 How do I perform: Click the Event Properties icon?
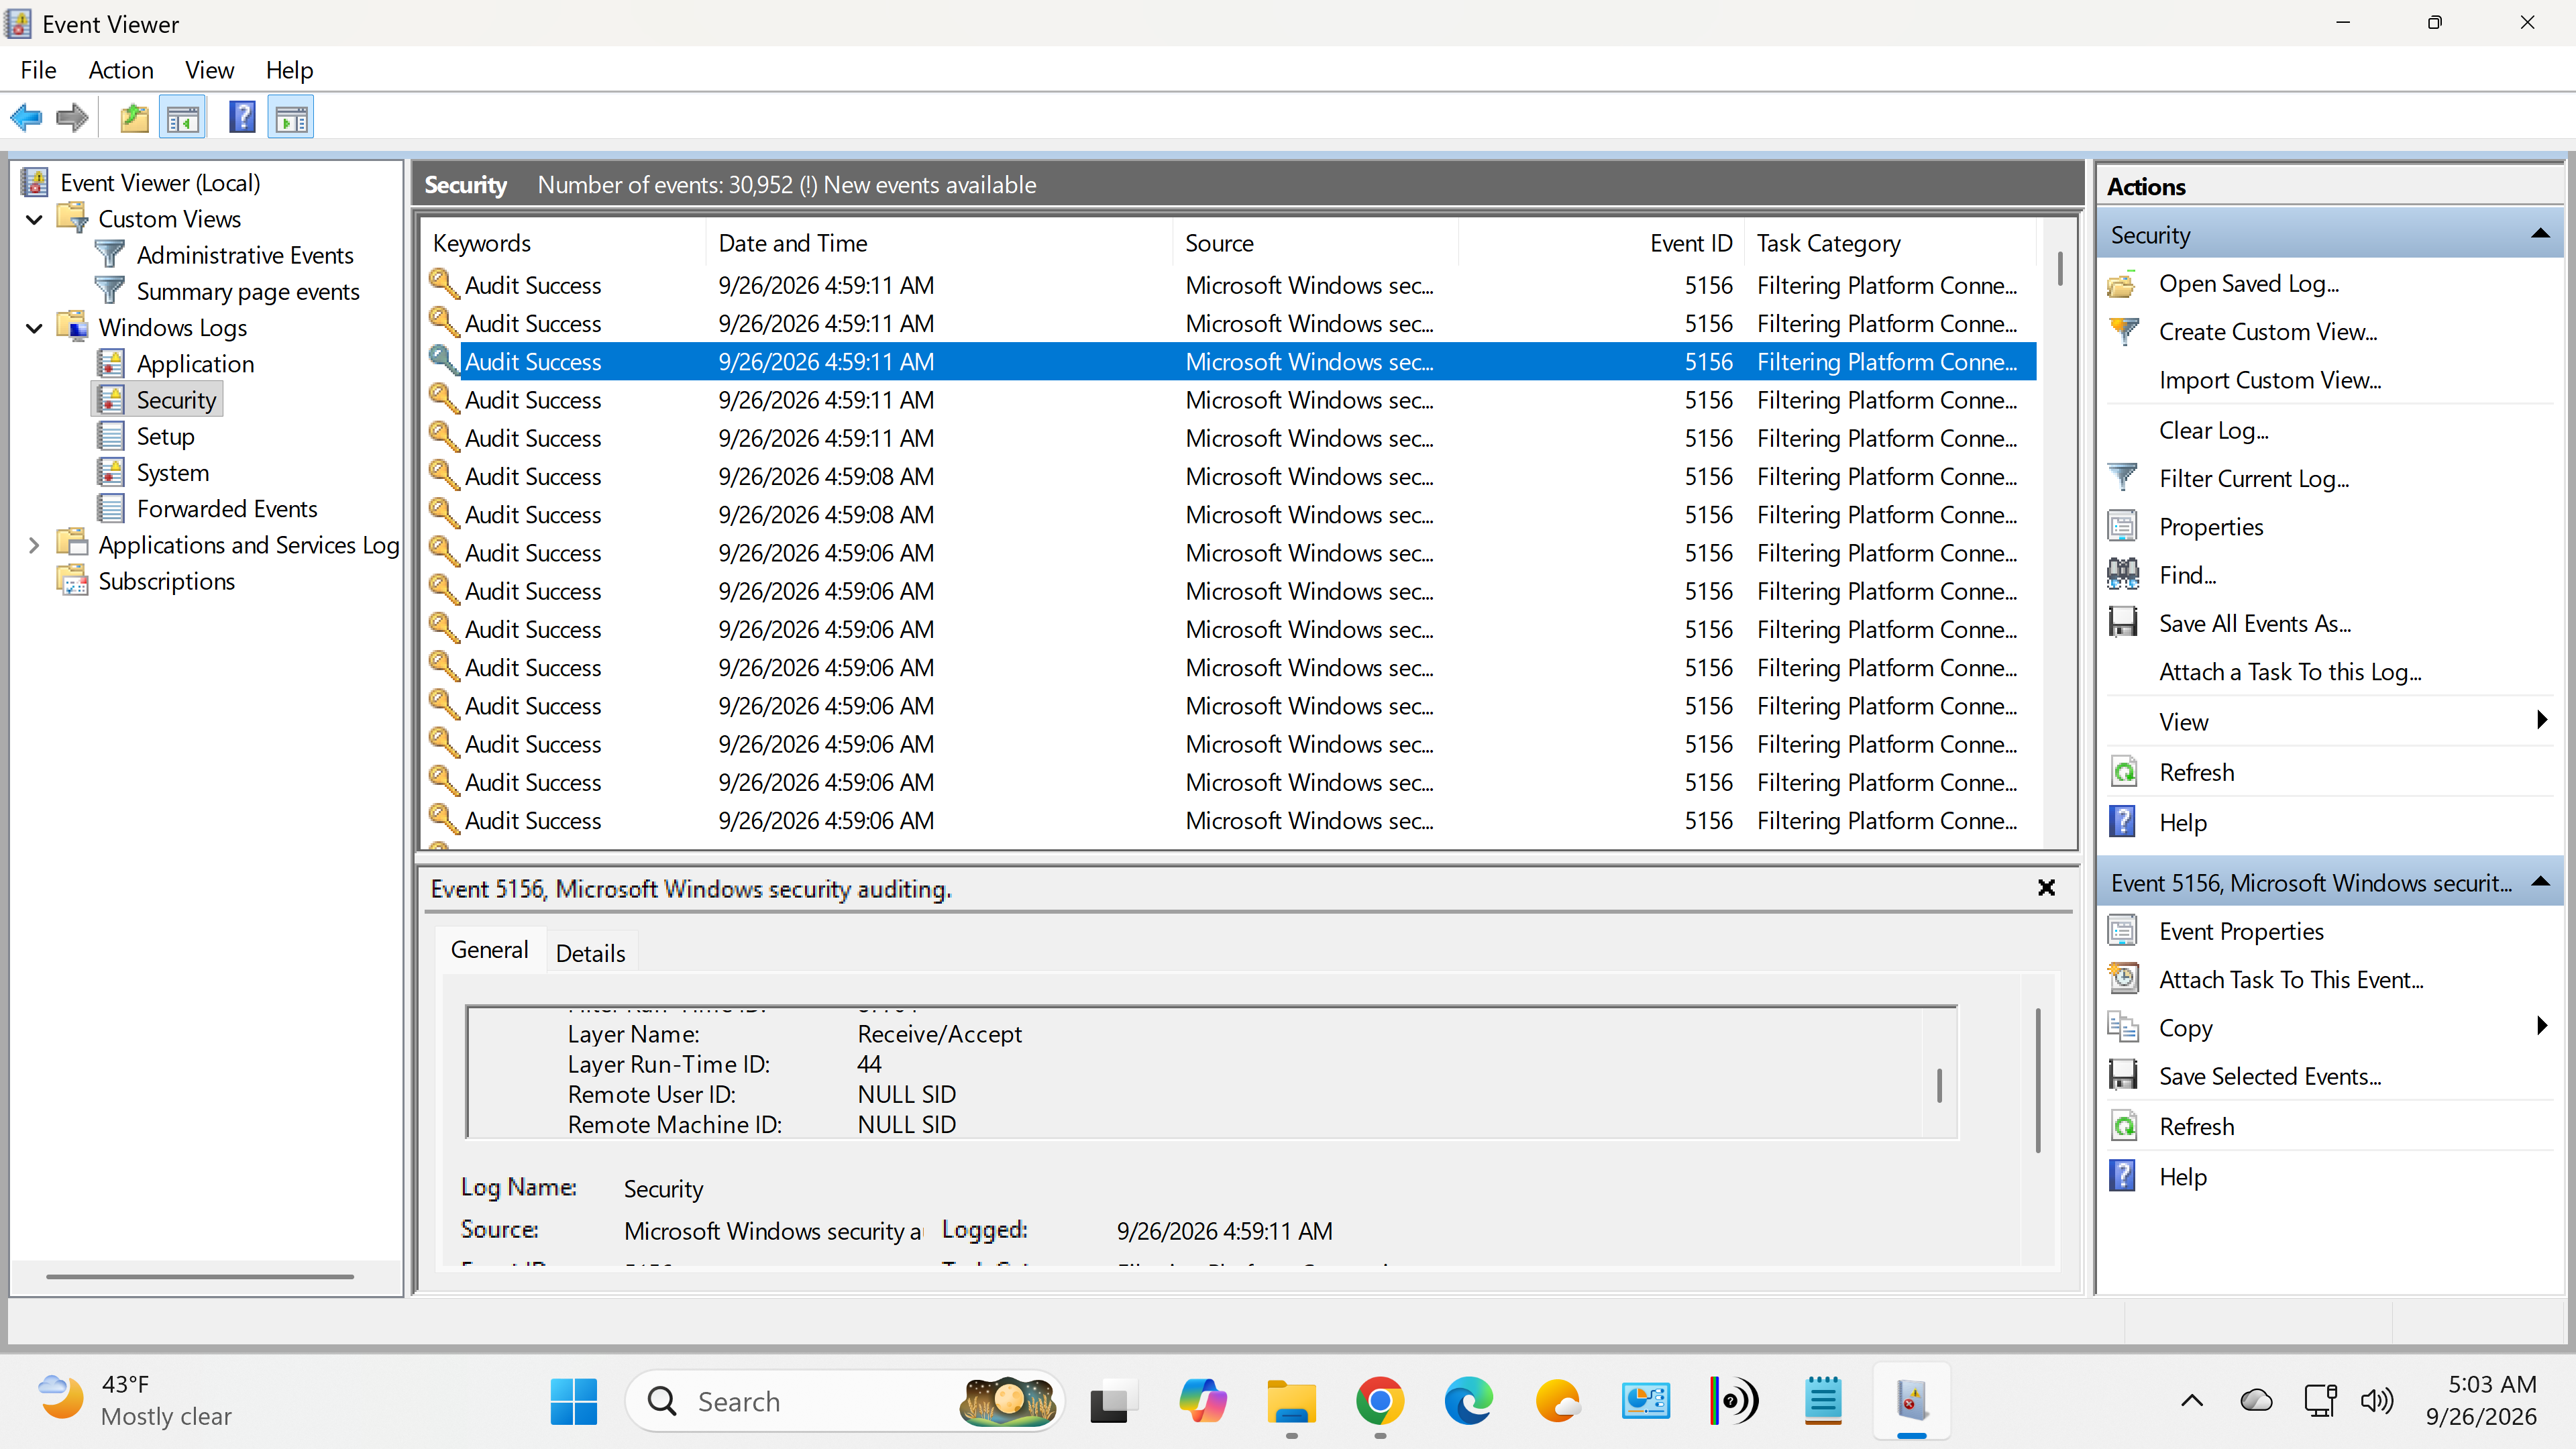[x=2122, y=931]
